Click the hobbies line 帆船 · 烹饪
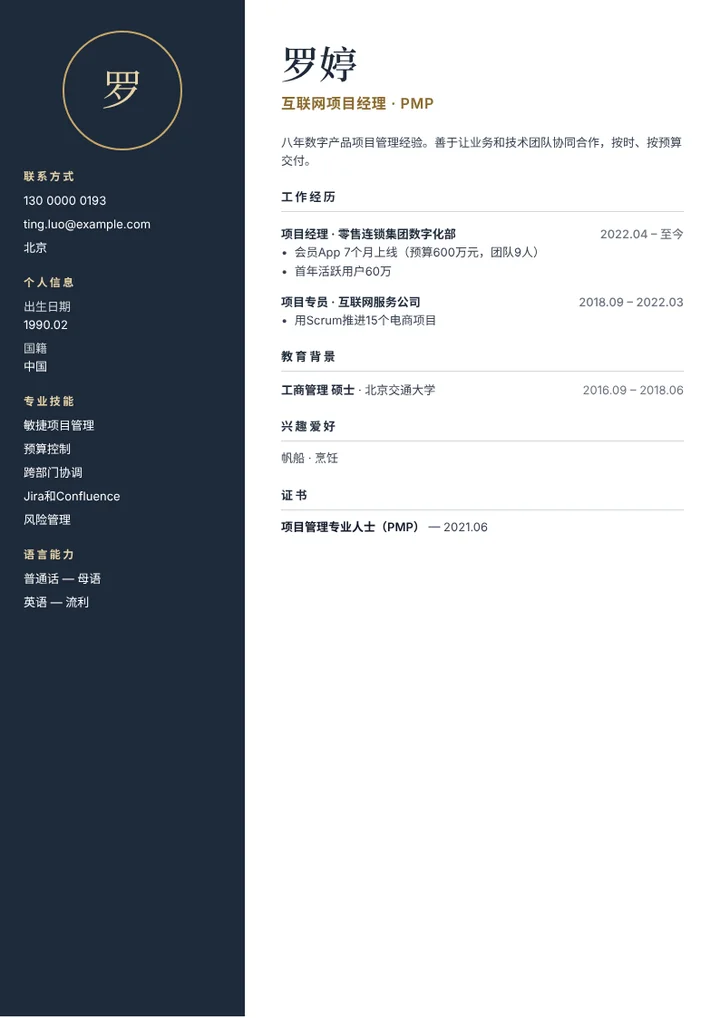This screenshot has width=720, height=1018. [310, 458]
